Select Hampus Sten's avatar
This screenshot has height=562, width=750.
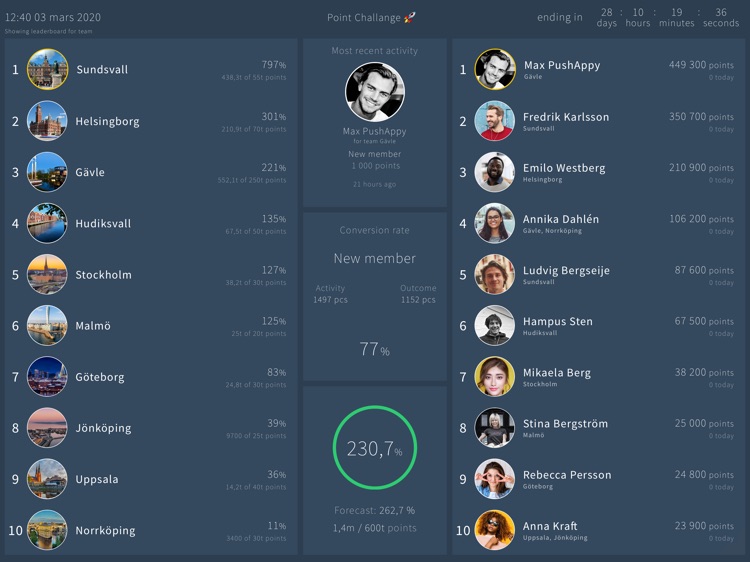495,326
